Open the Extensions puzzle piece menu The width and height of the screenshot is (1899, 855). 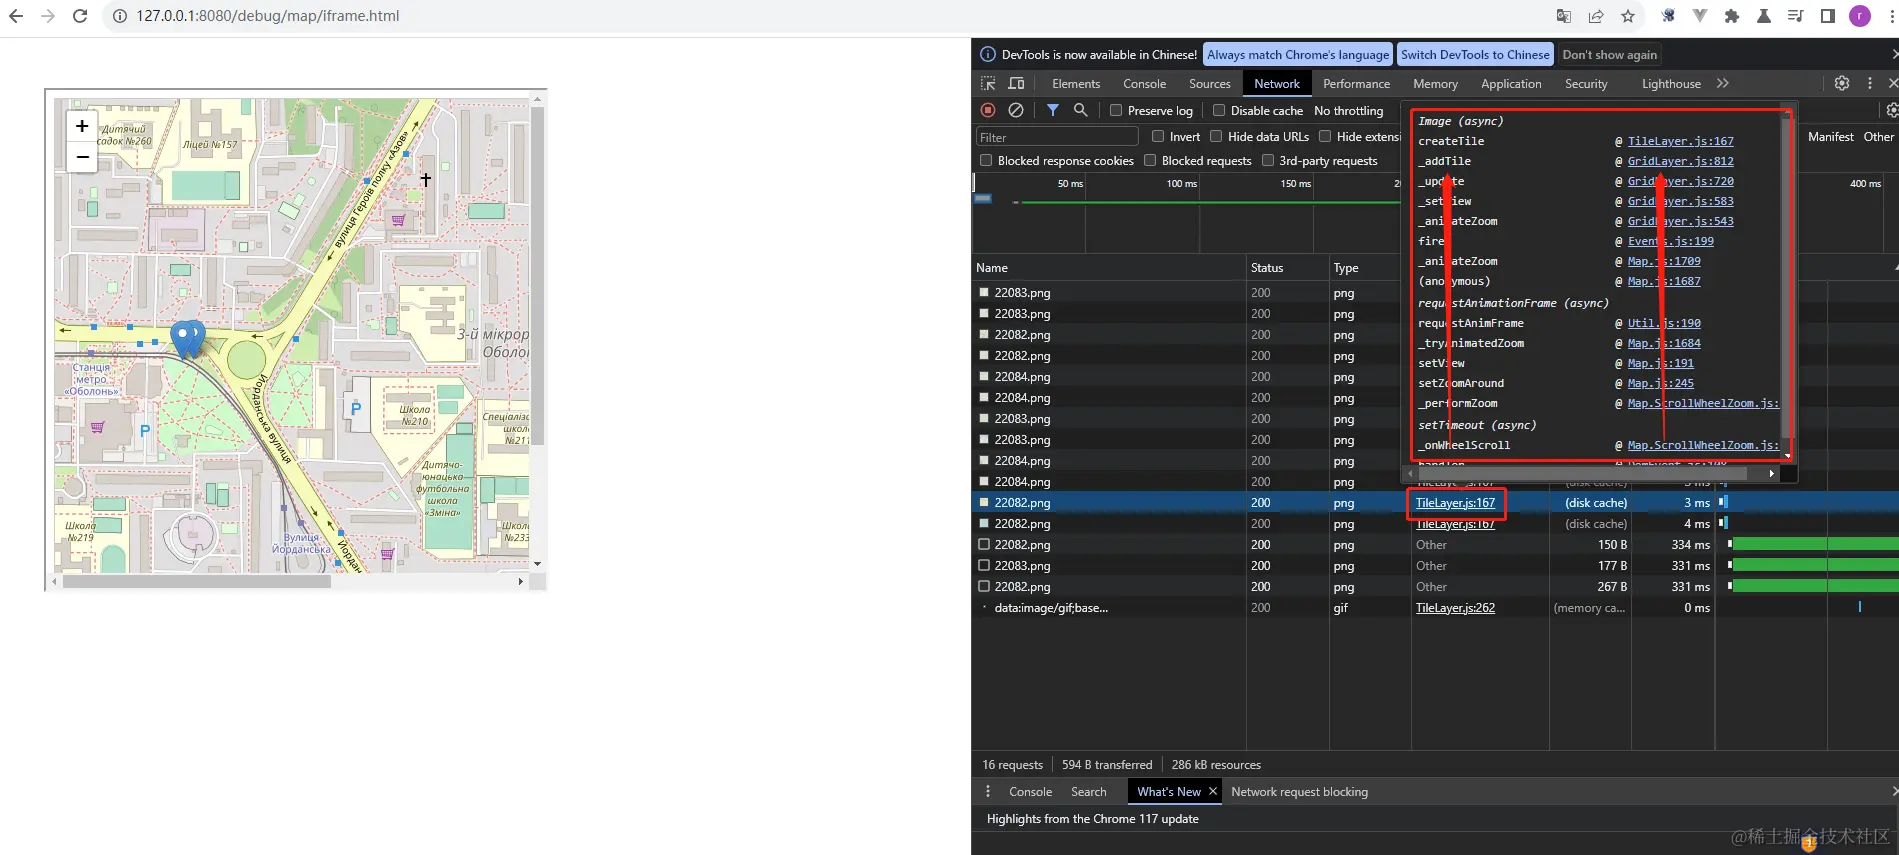(x=1732, y=16)
